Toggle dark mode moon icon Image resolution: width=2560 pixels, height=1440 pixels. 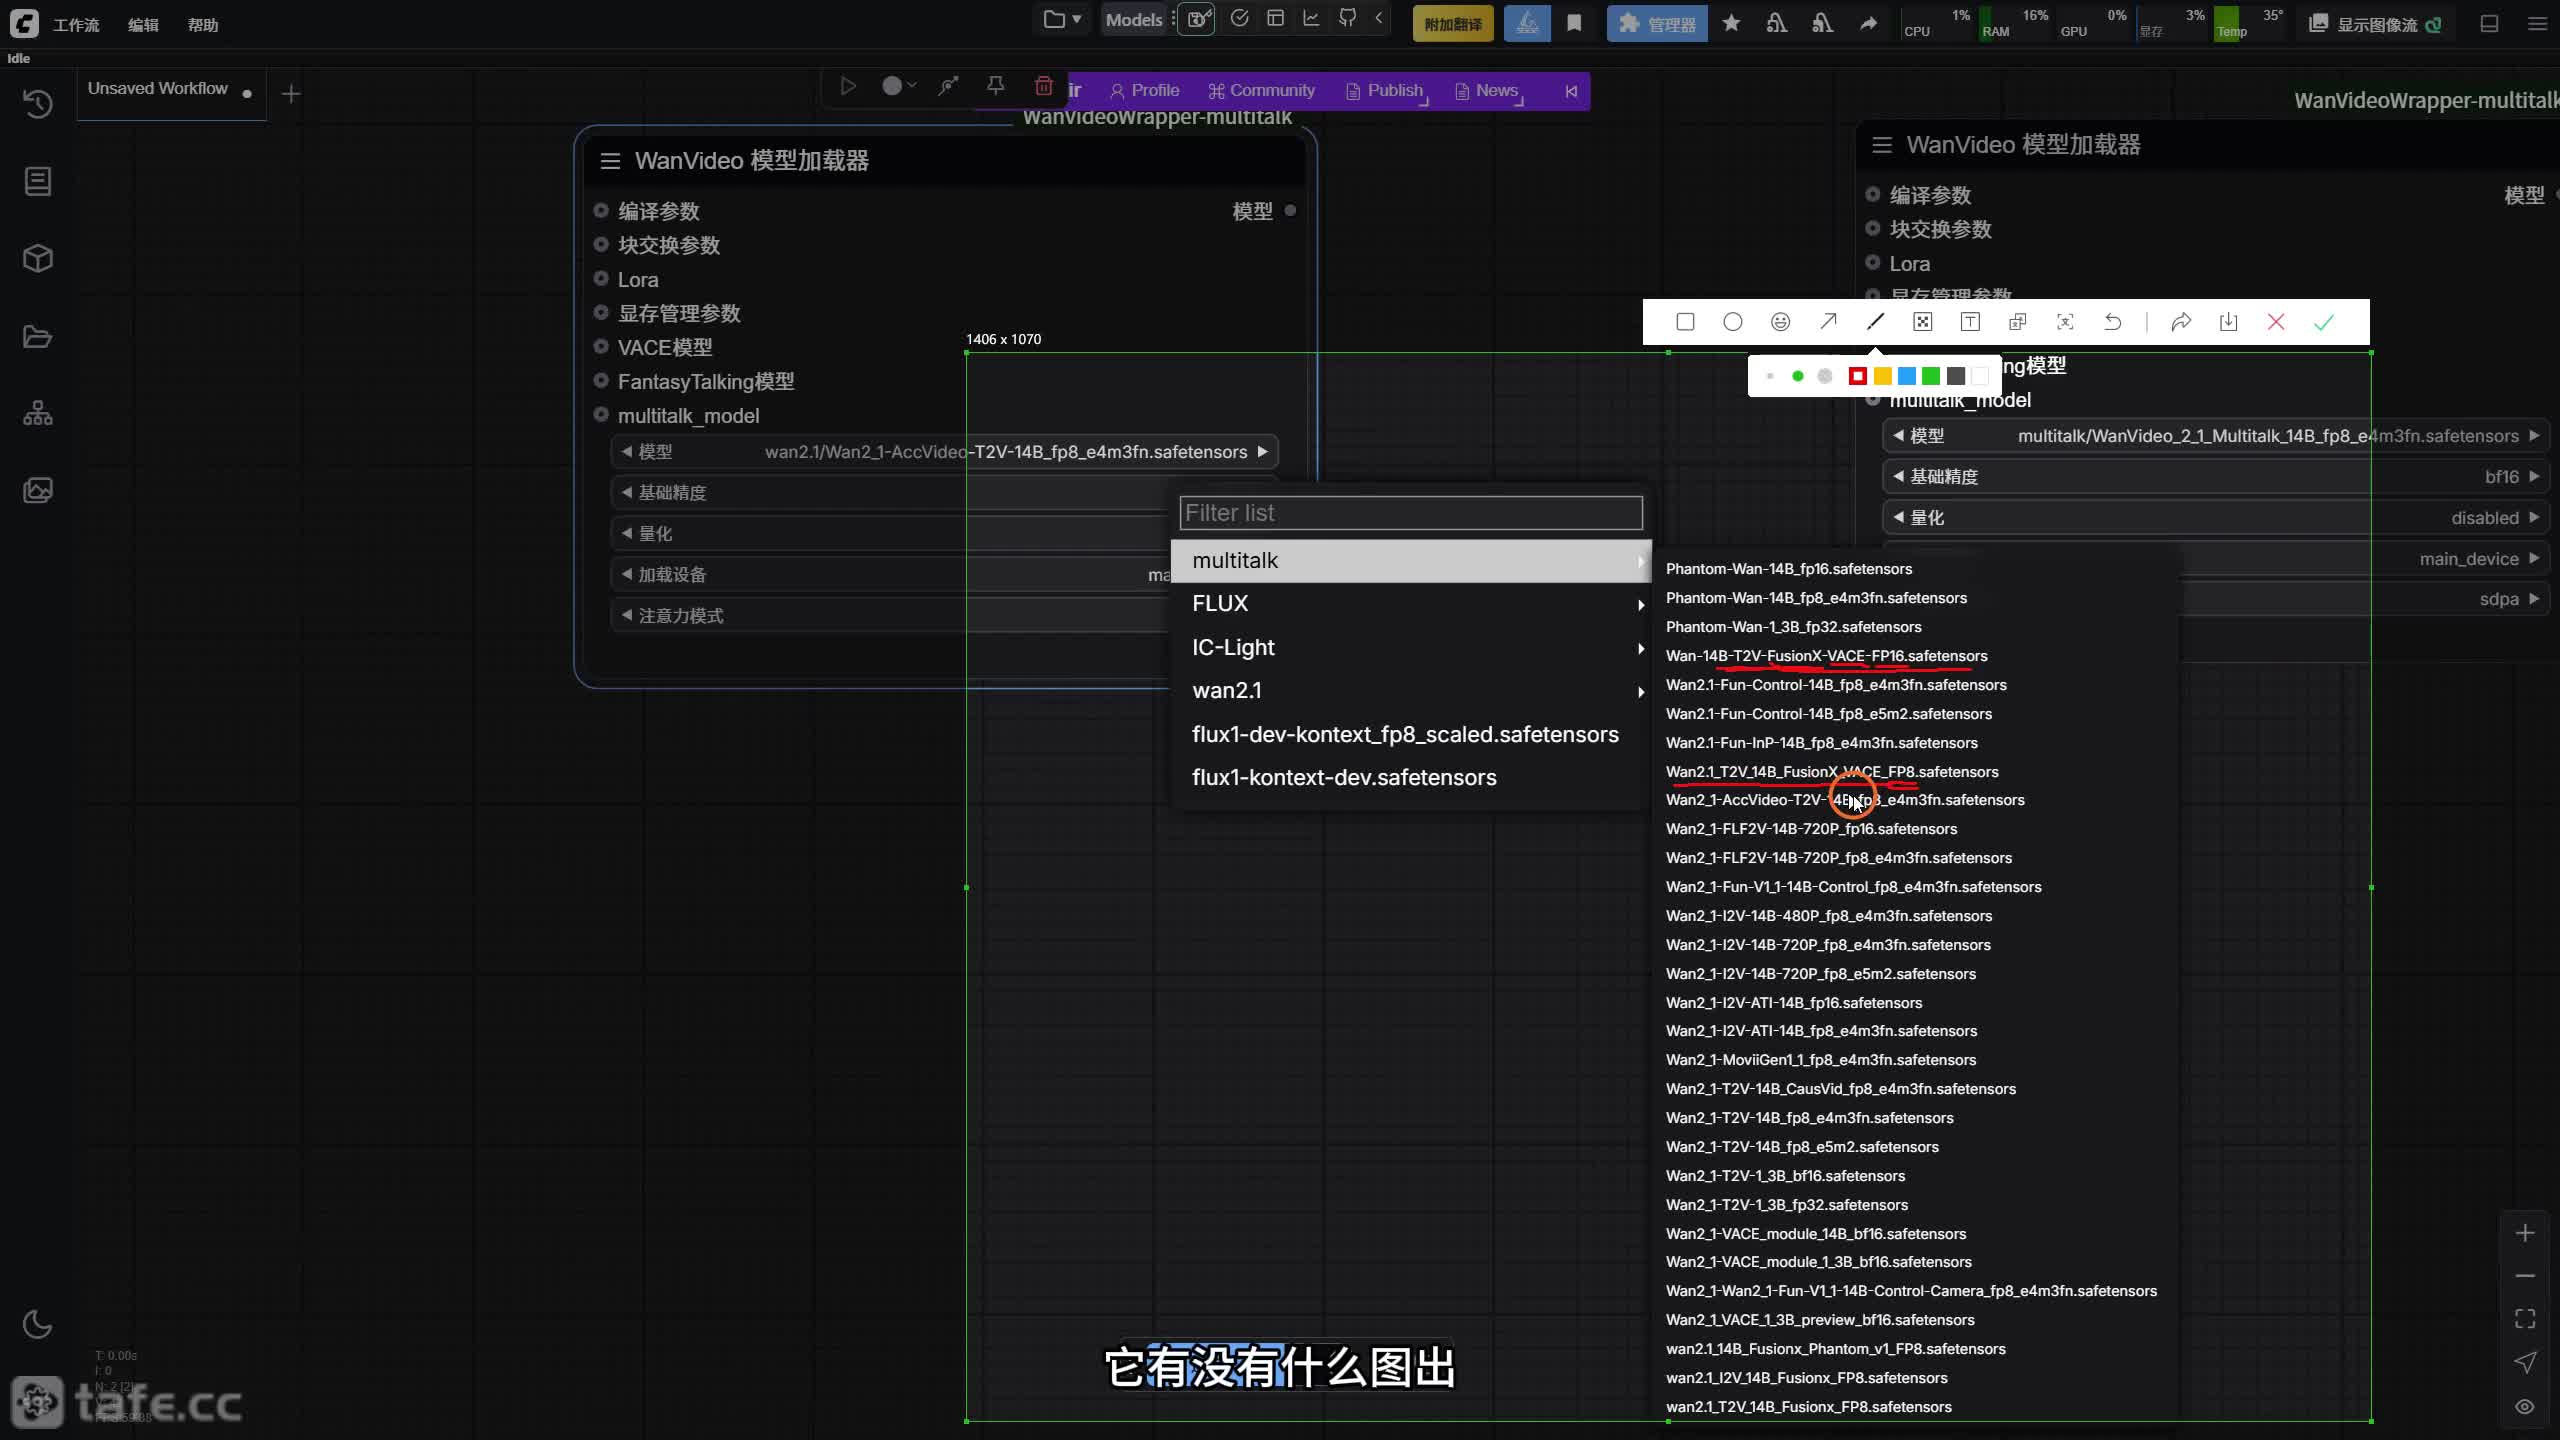37,1324
